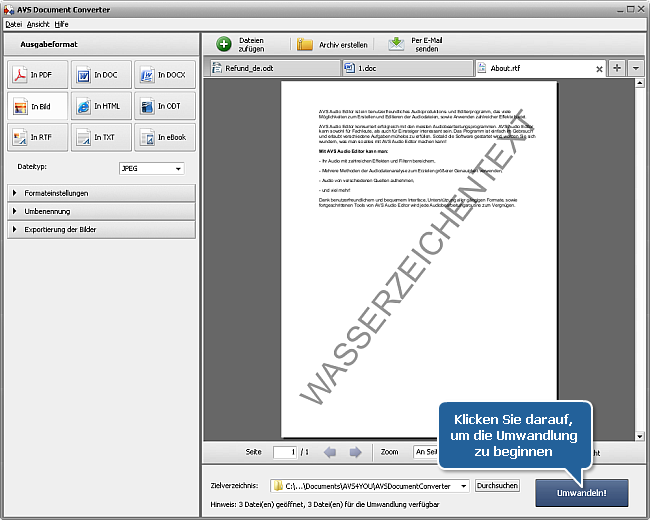
Task: Expand the Umbenennung section
Action: click(x=101, y=211)
